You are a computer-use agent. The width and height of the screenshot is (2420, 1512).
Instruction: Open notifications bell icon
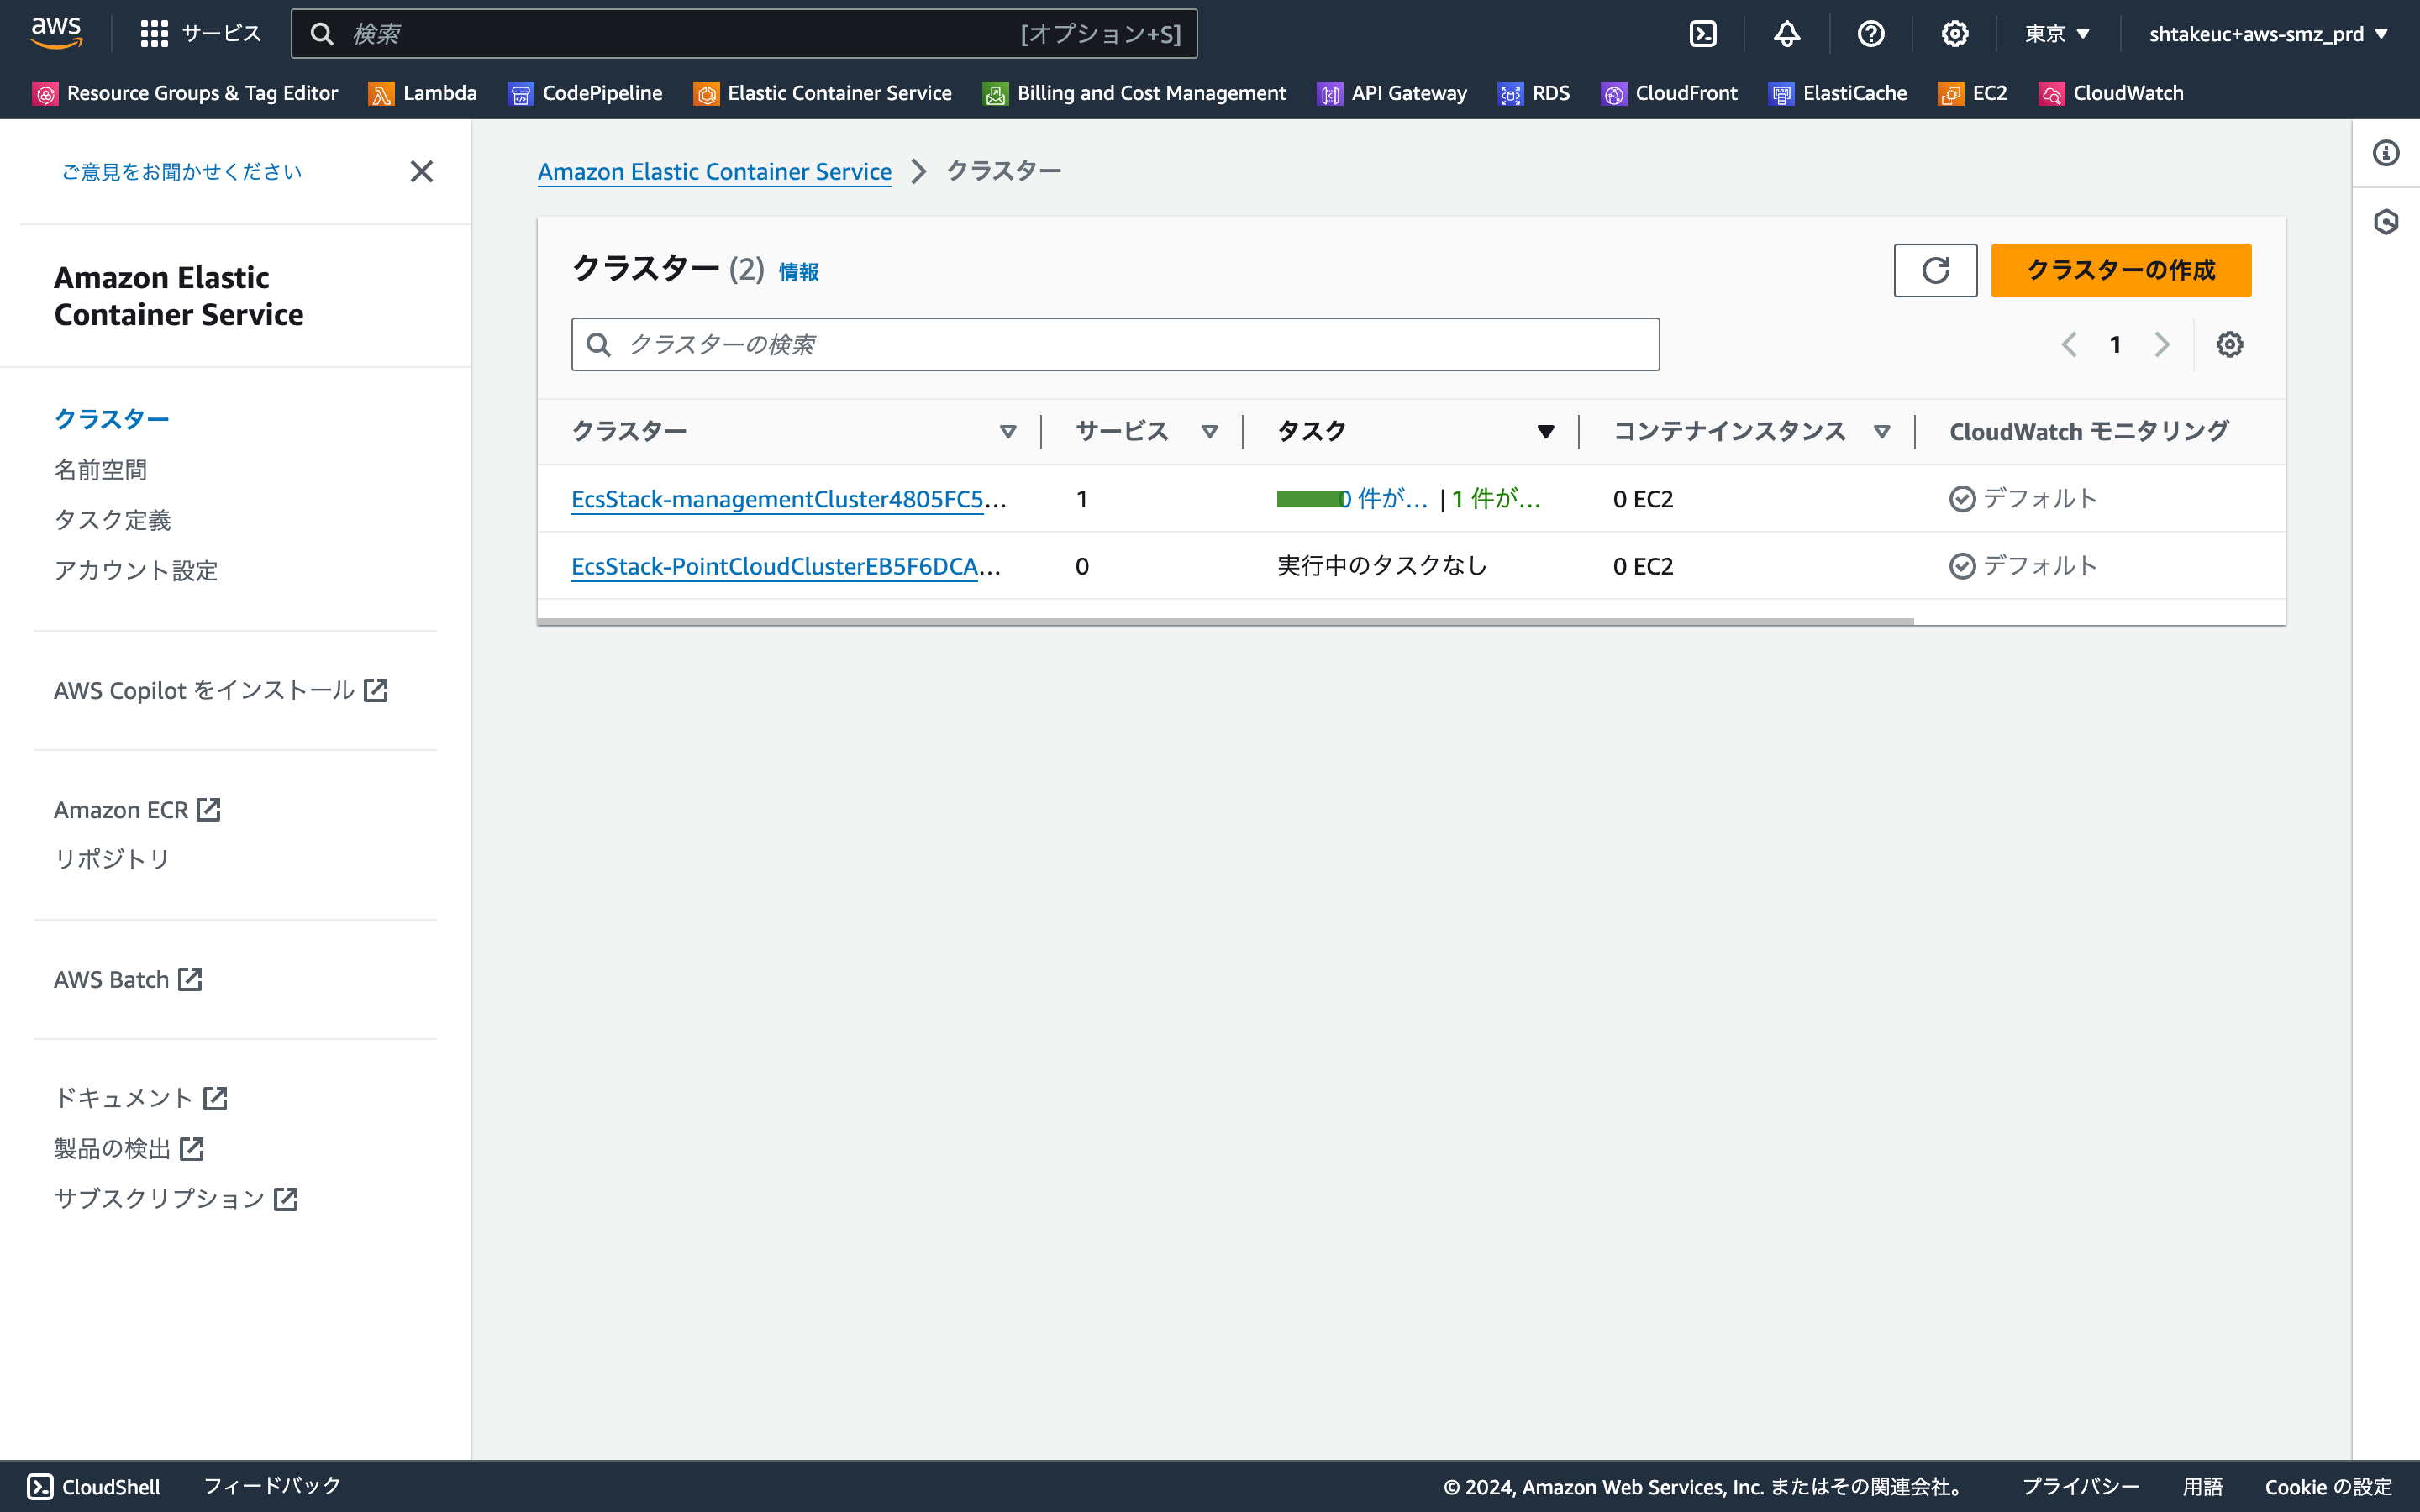[1787, 34]
